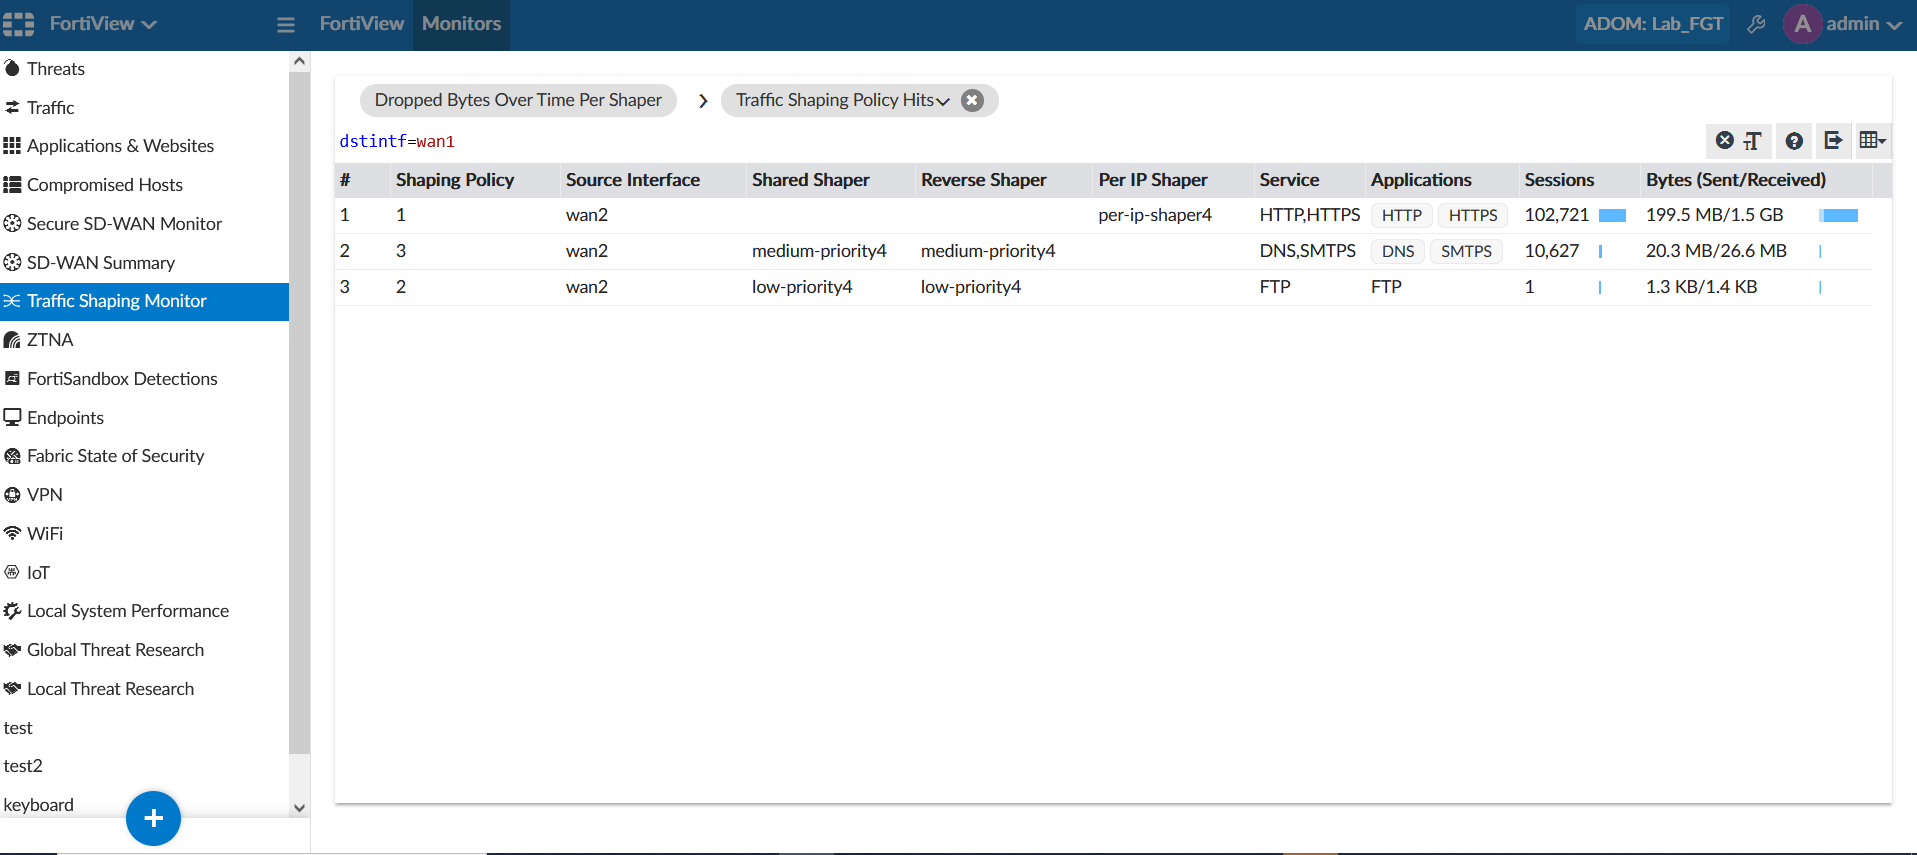Open the keyboard sidebar item

coord(39,805)
